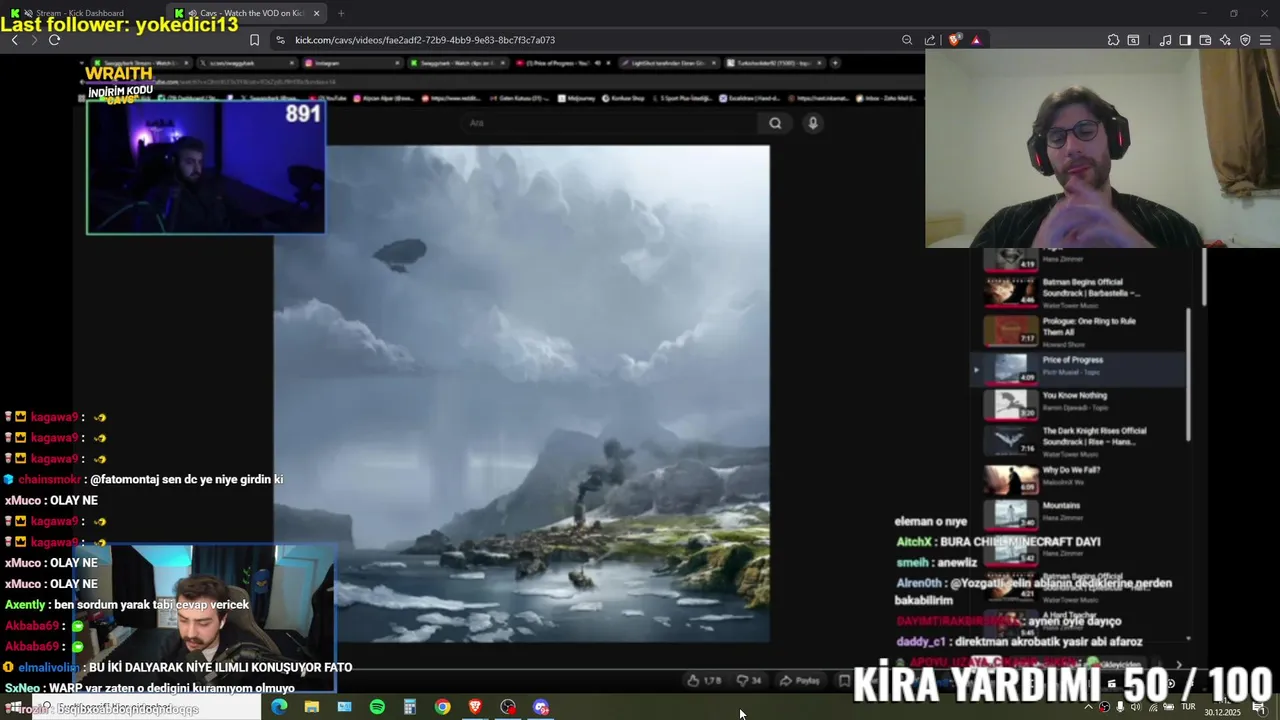Click Axently username in left chat
The height and width of the screenshot is (720, 1280).
25,605
